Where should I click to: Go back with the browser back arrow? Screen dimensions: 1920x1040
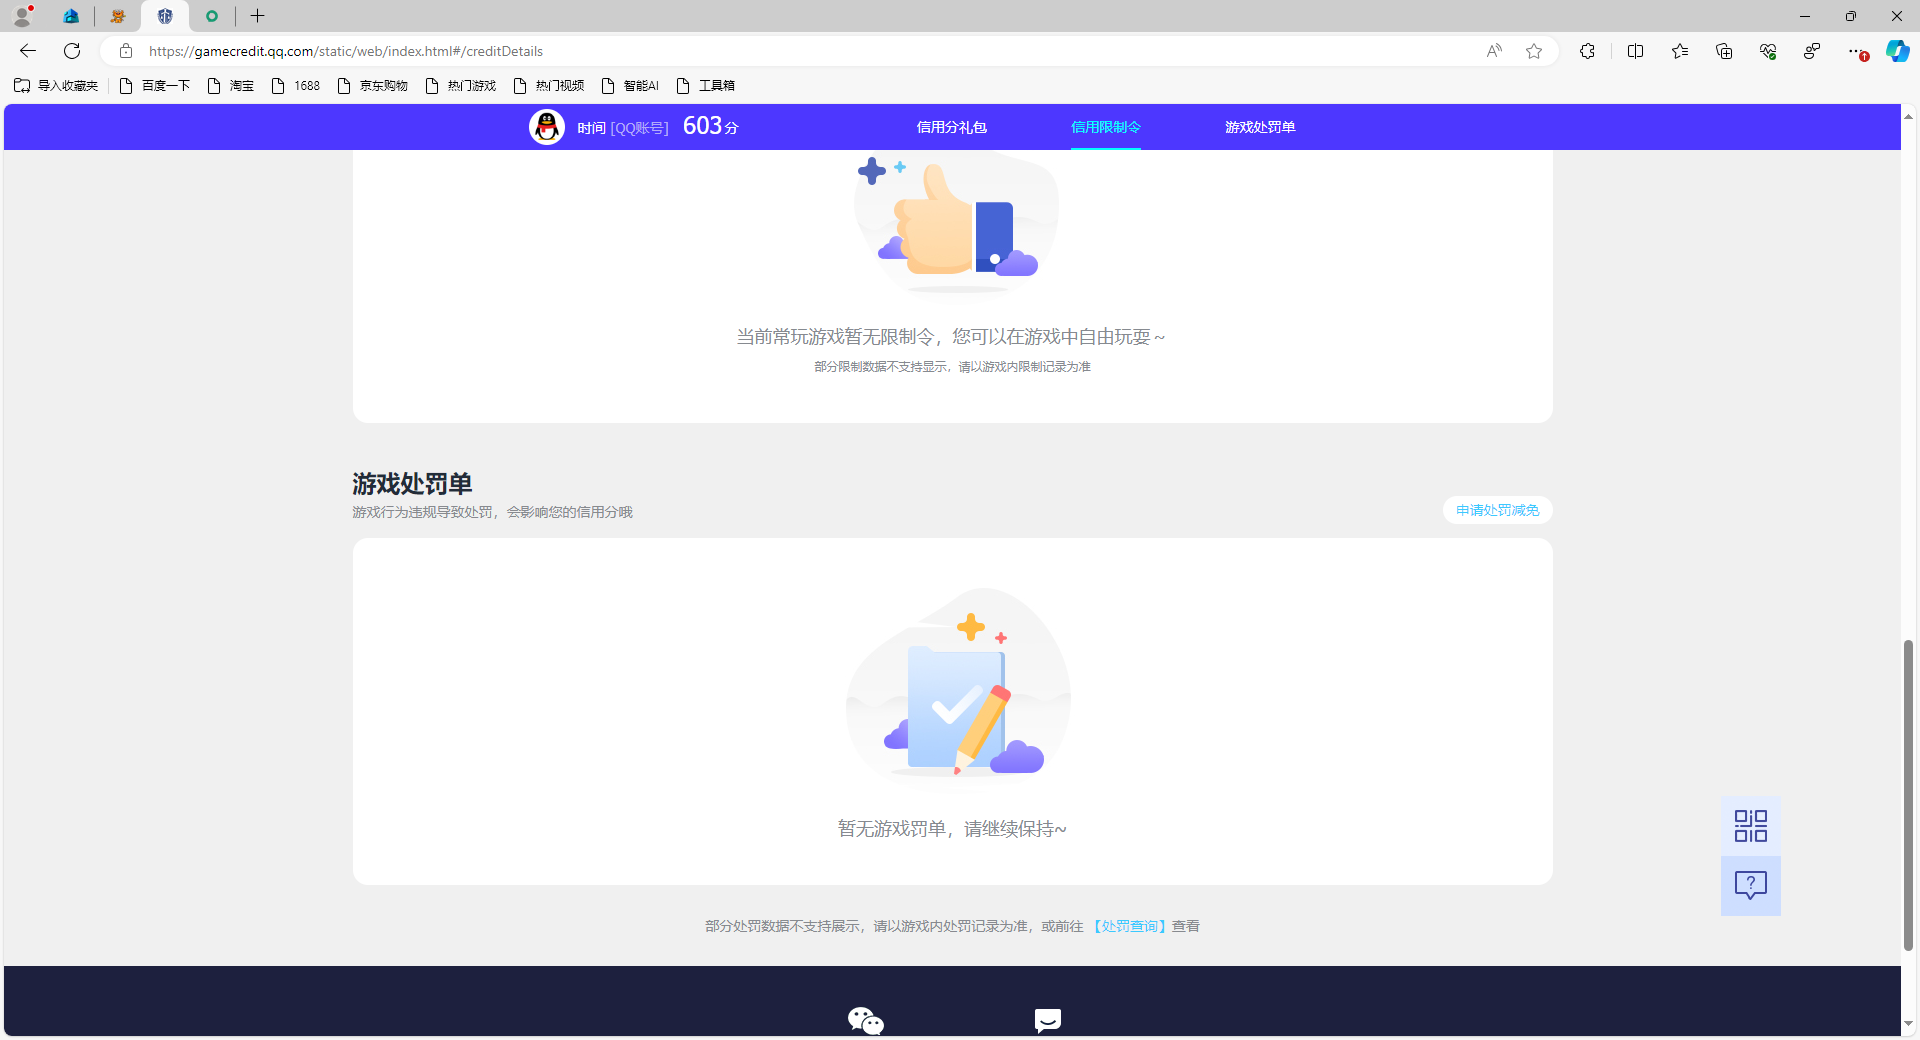tap(28, 51)
